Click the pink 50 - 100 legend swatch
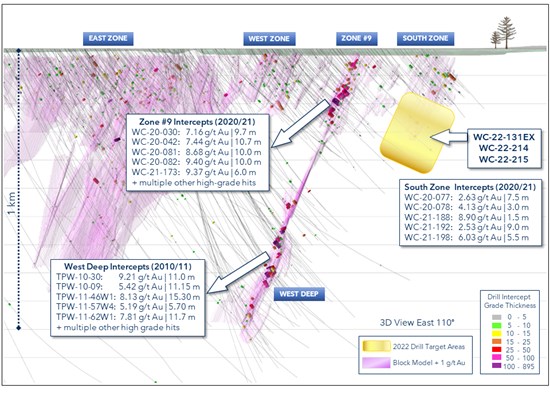Screen dimensions: 550x412 click(496, 358)
